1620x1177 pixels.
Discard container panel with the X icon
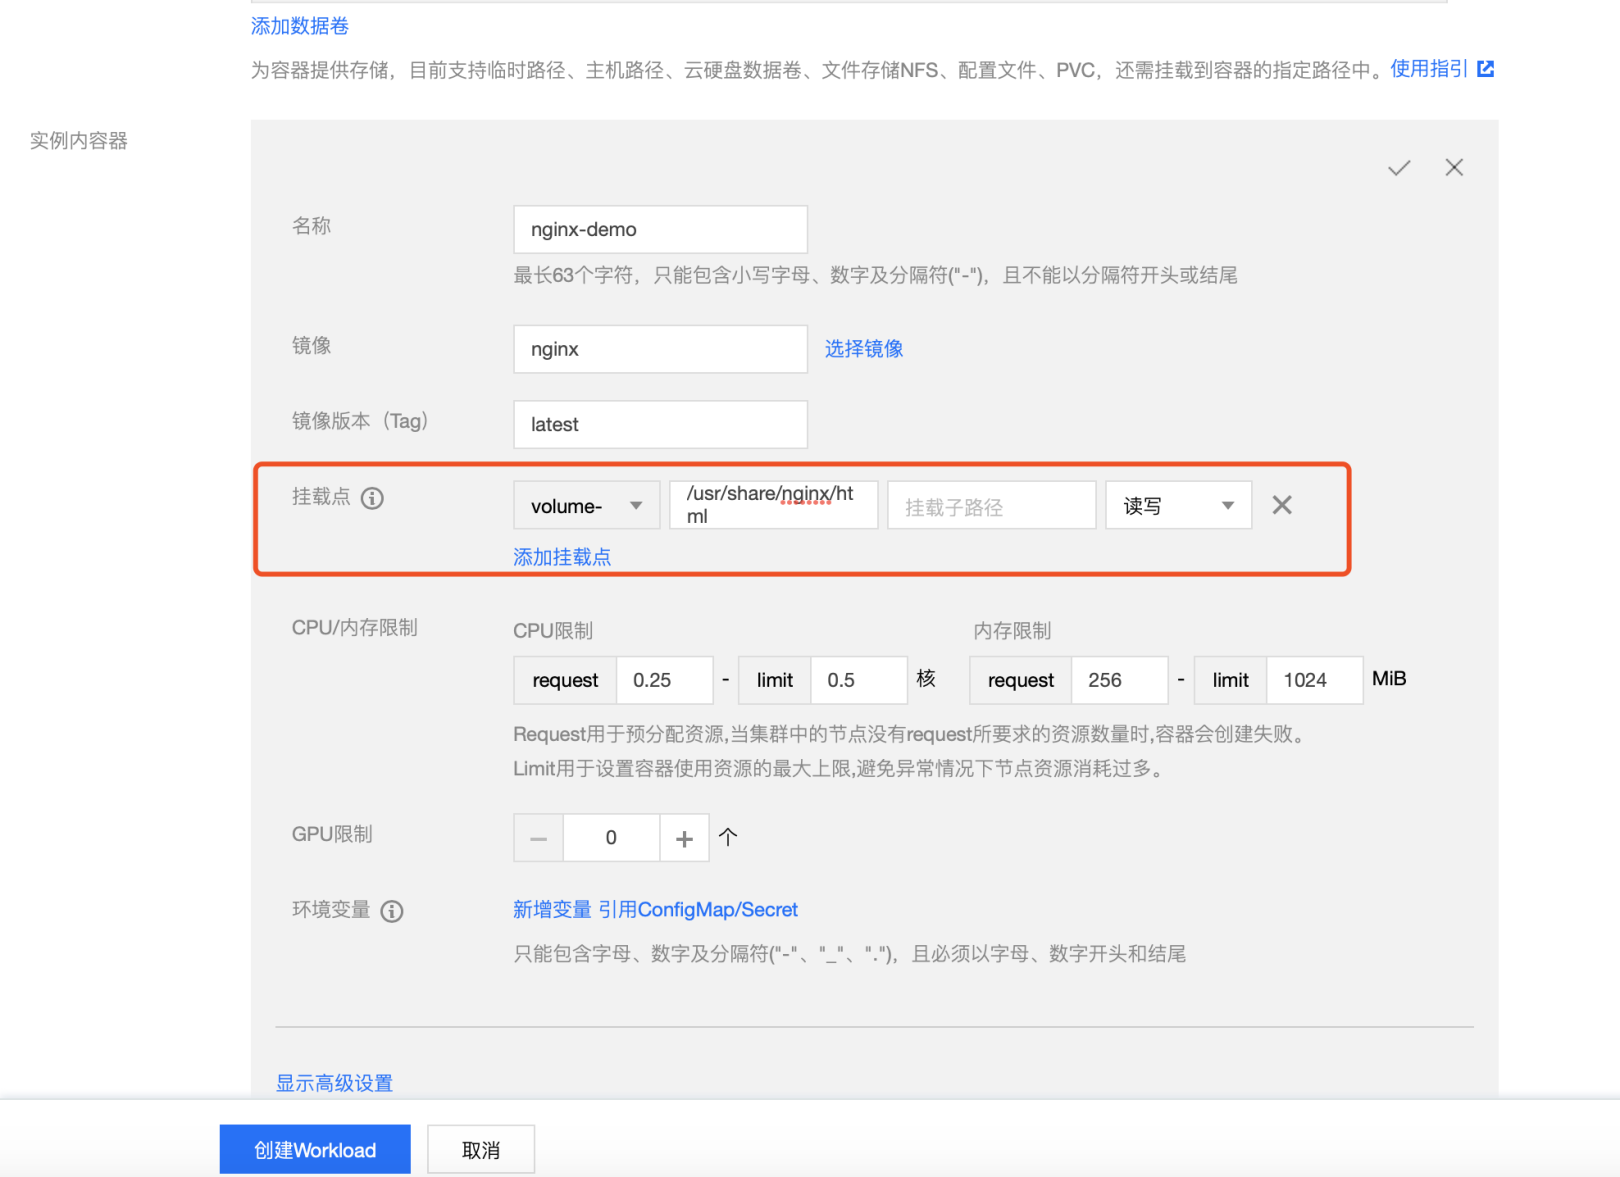click(1454, 167)
